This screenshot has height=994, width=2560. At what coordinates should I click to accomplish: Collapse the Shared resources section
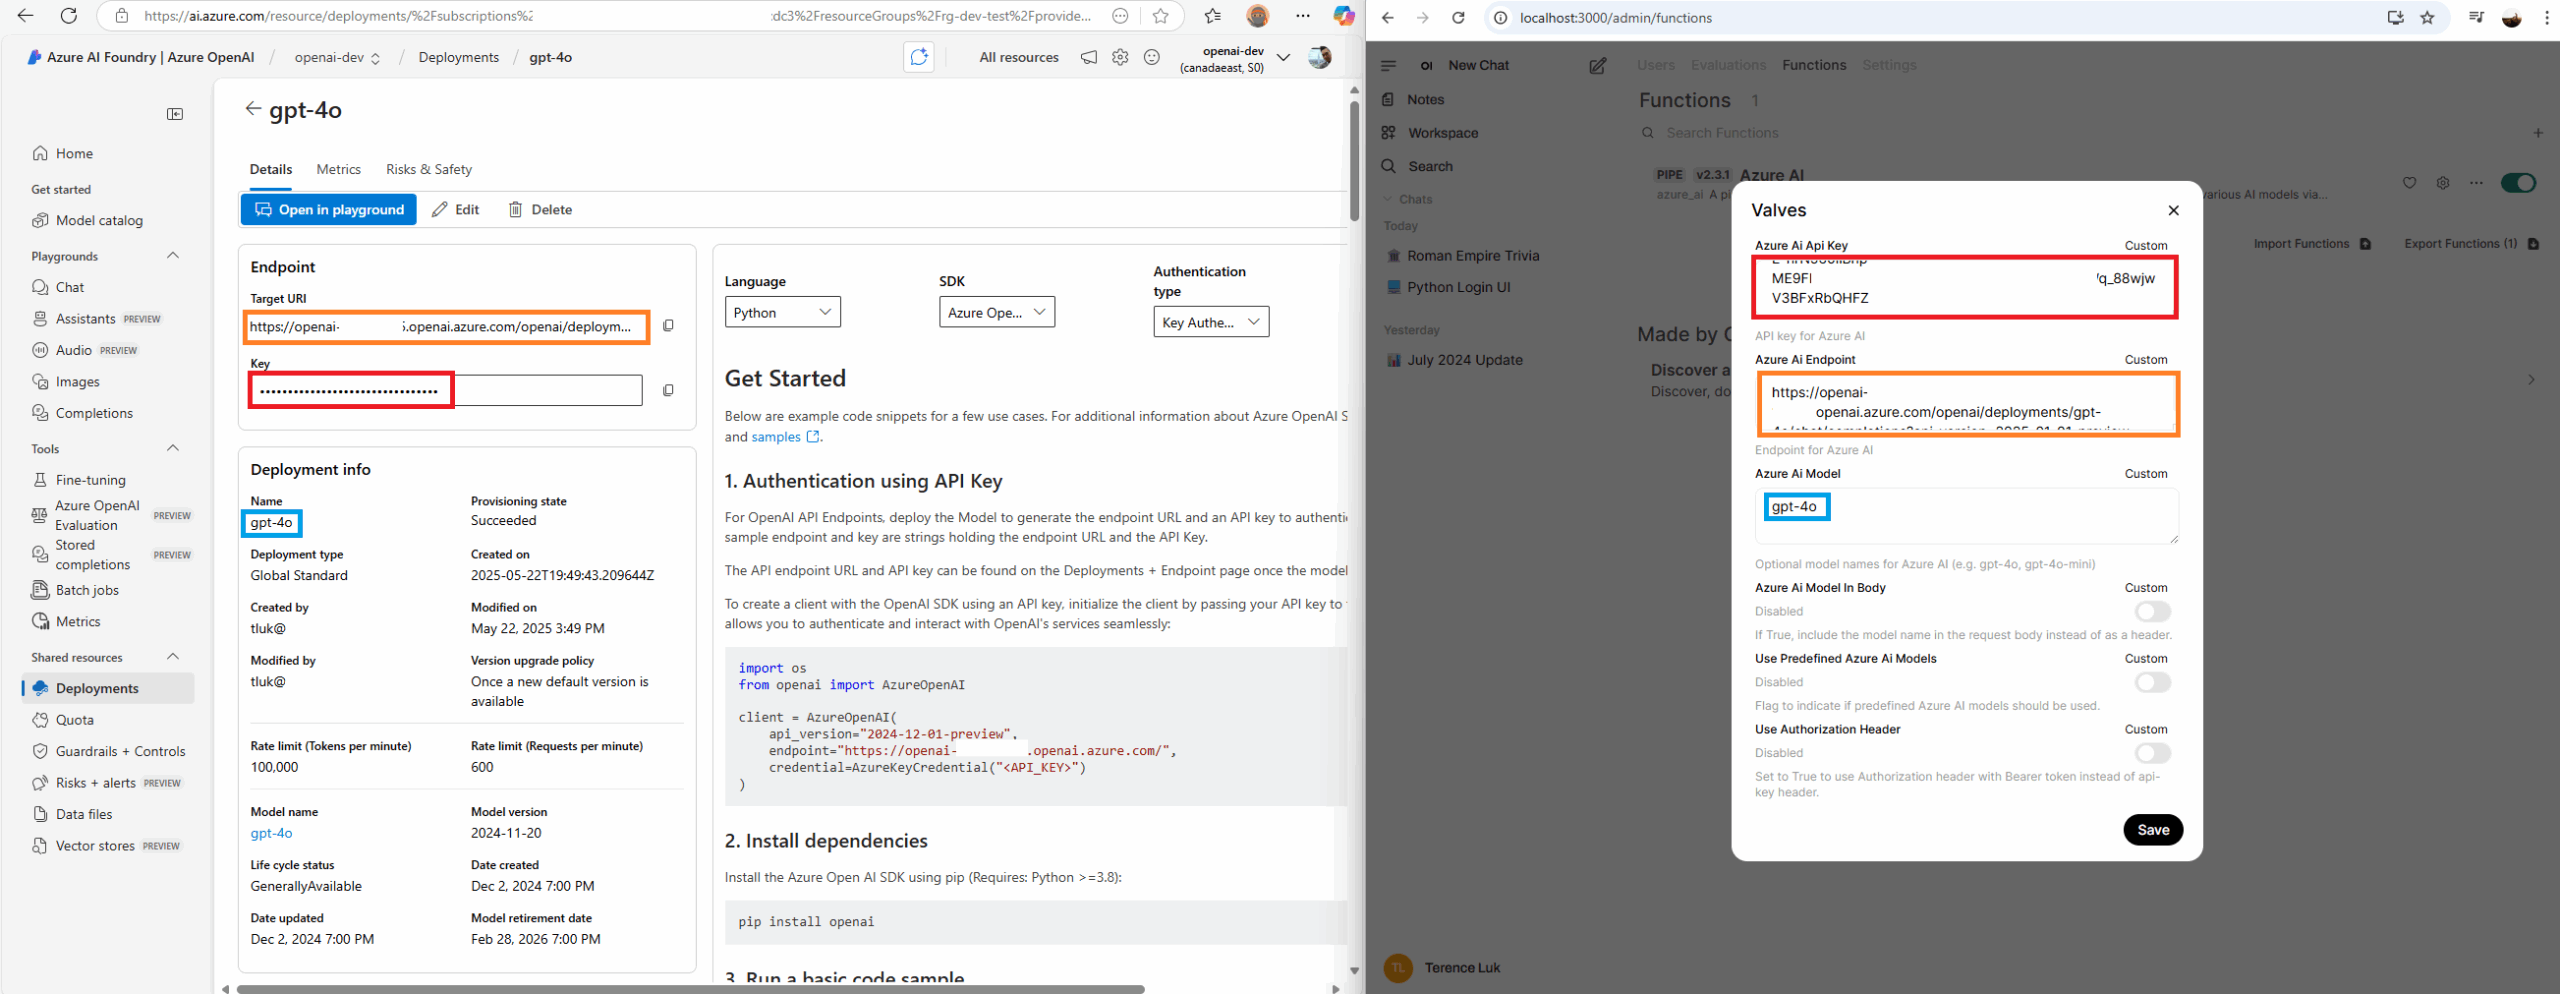[173, 657]
